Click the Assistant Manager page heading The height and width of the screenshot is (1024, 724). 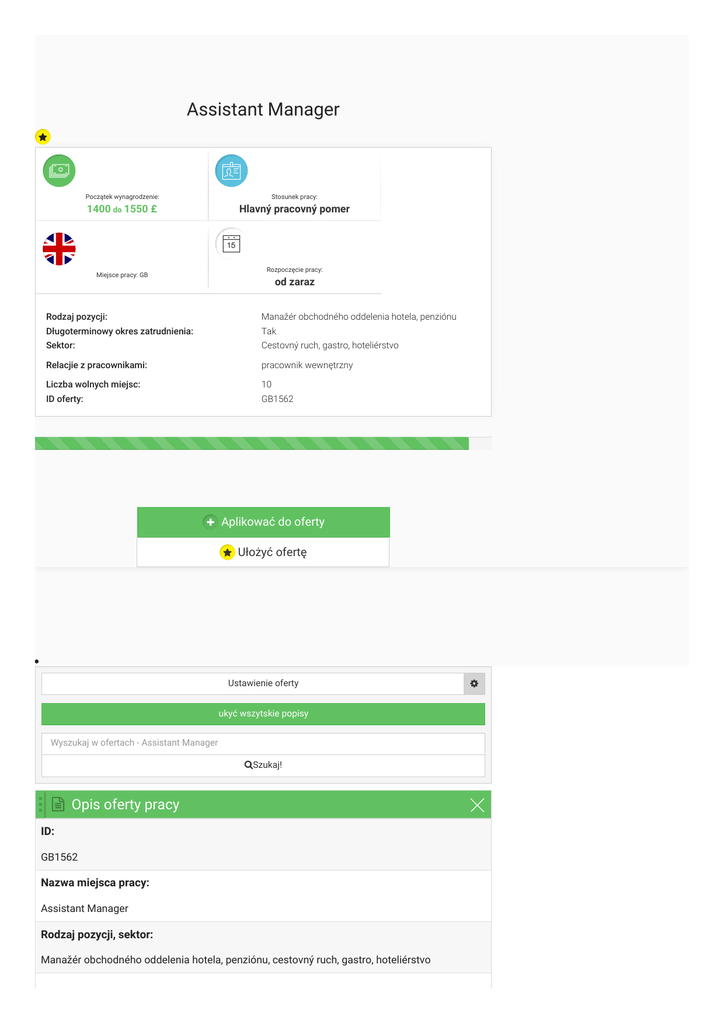(263, 110)
